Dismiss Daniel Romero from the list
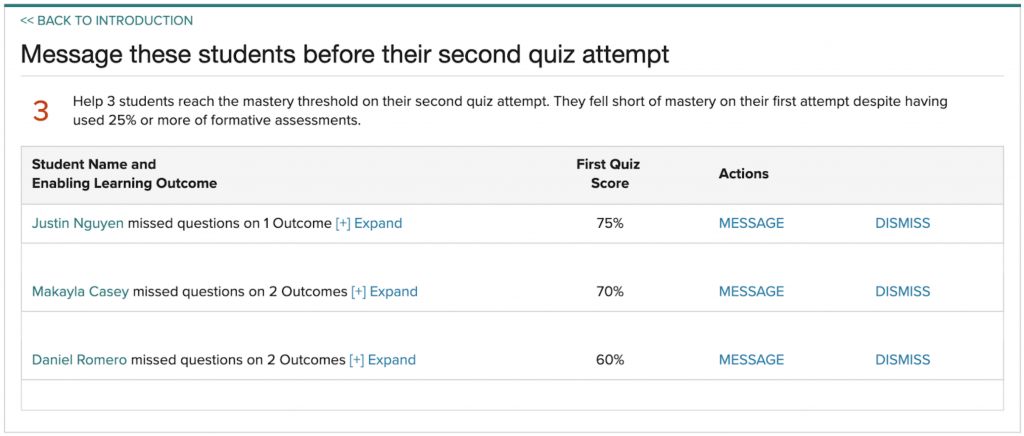Image resolution: width=1024 pixels, height=436 pixels. (902, 360)
